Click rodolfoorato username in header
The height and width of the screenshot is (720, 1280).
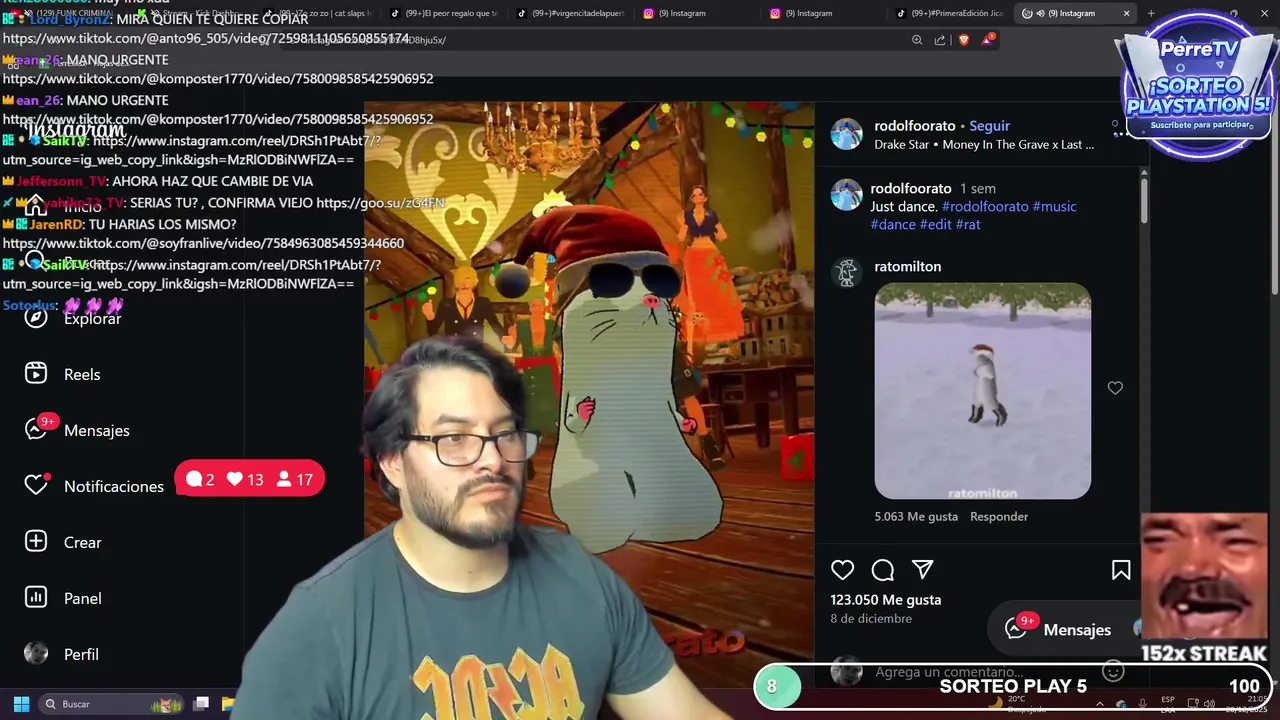coord(915,126)
